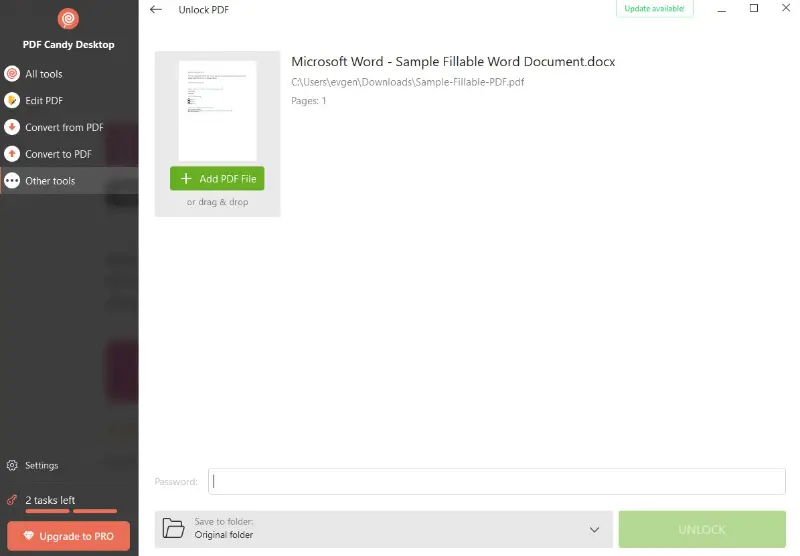This screenshot has width=800, height=556.
Task: Click the Edit PDF pencil icon
Action: click(x=12, y=101)
